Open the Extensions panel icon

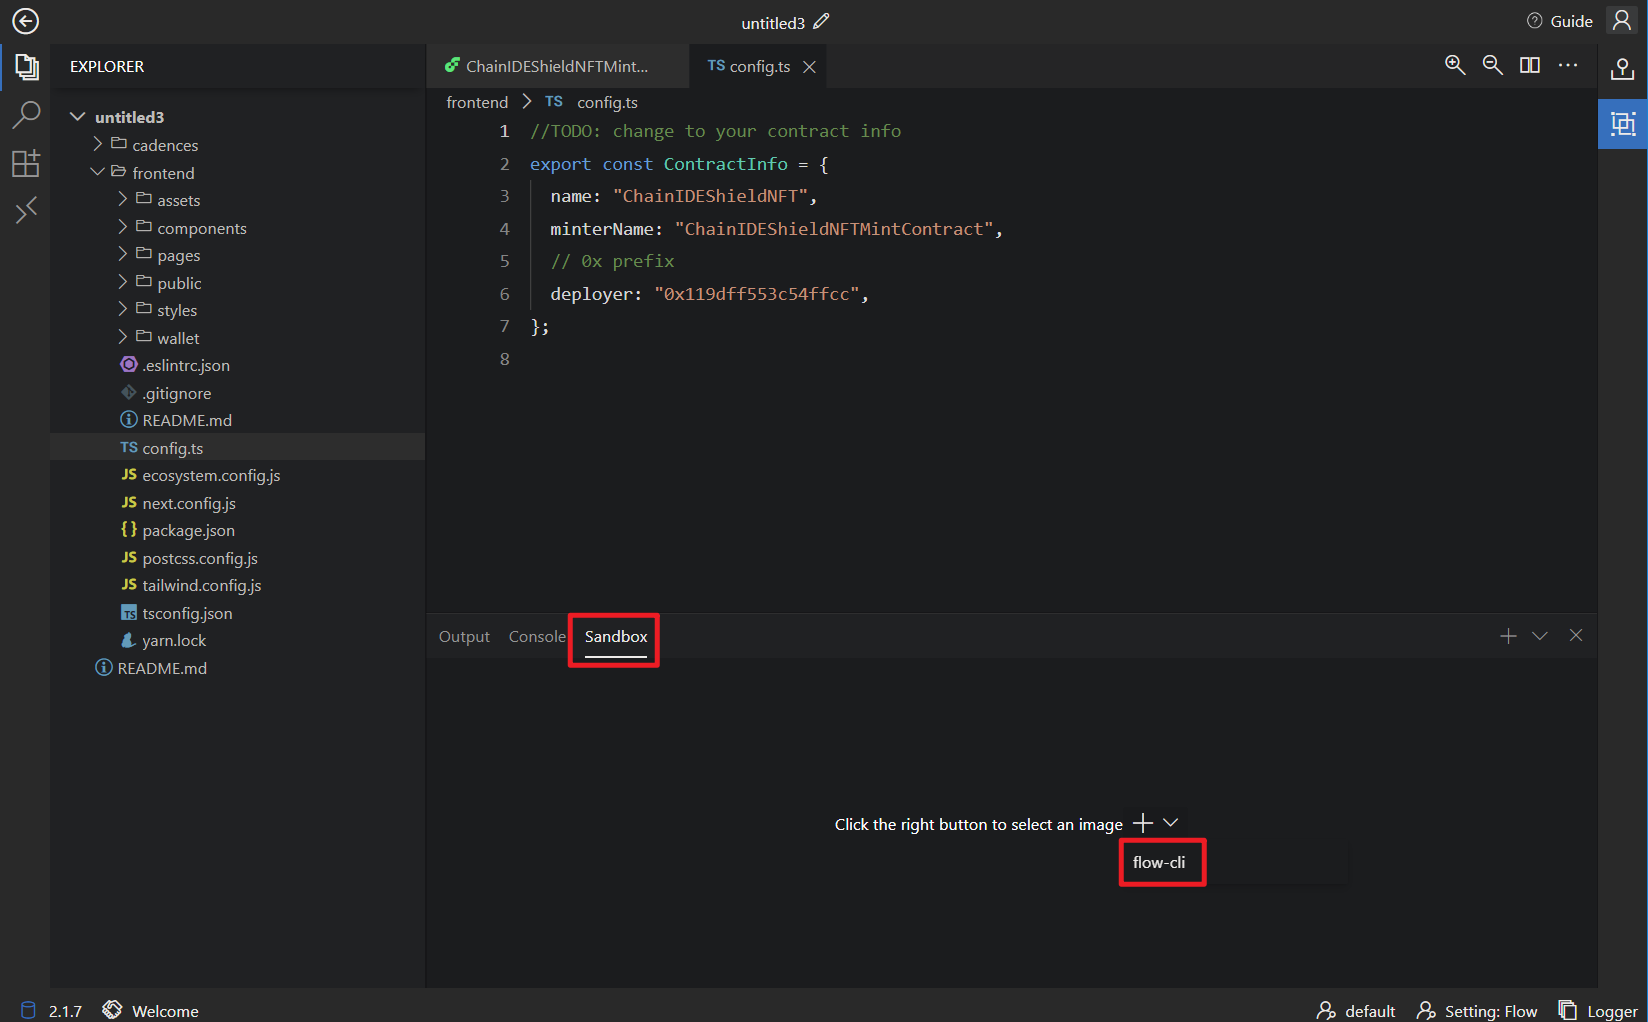(x=26, y=163)
